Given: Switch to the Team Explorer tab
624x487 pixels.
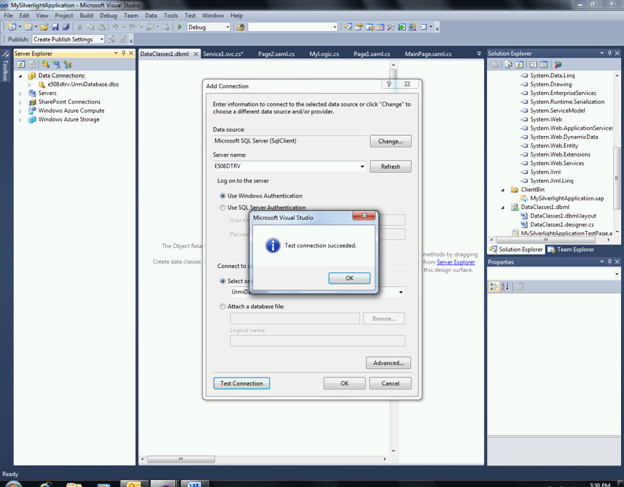Looking at the screenshot, I should pos(571,249).
